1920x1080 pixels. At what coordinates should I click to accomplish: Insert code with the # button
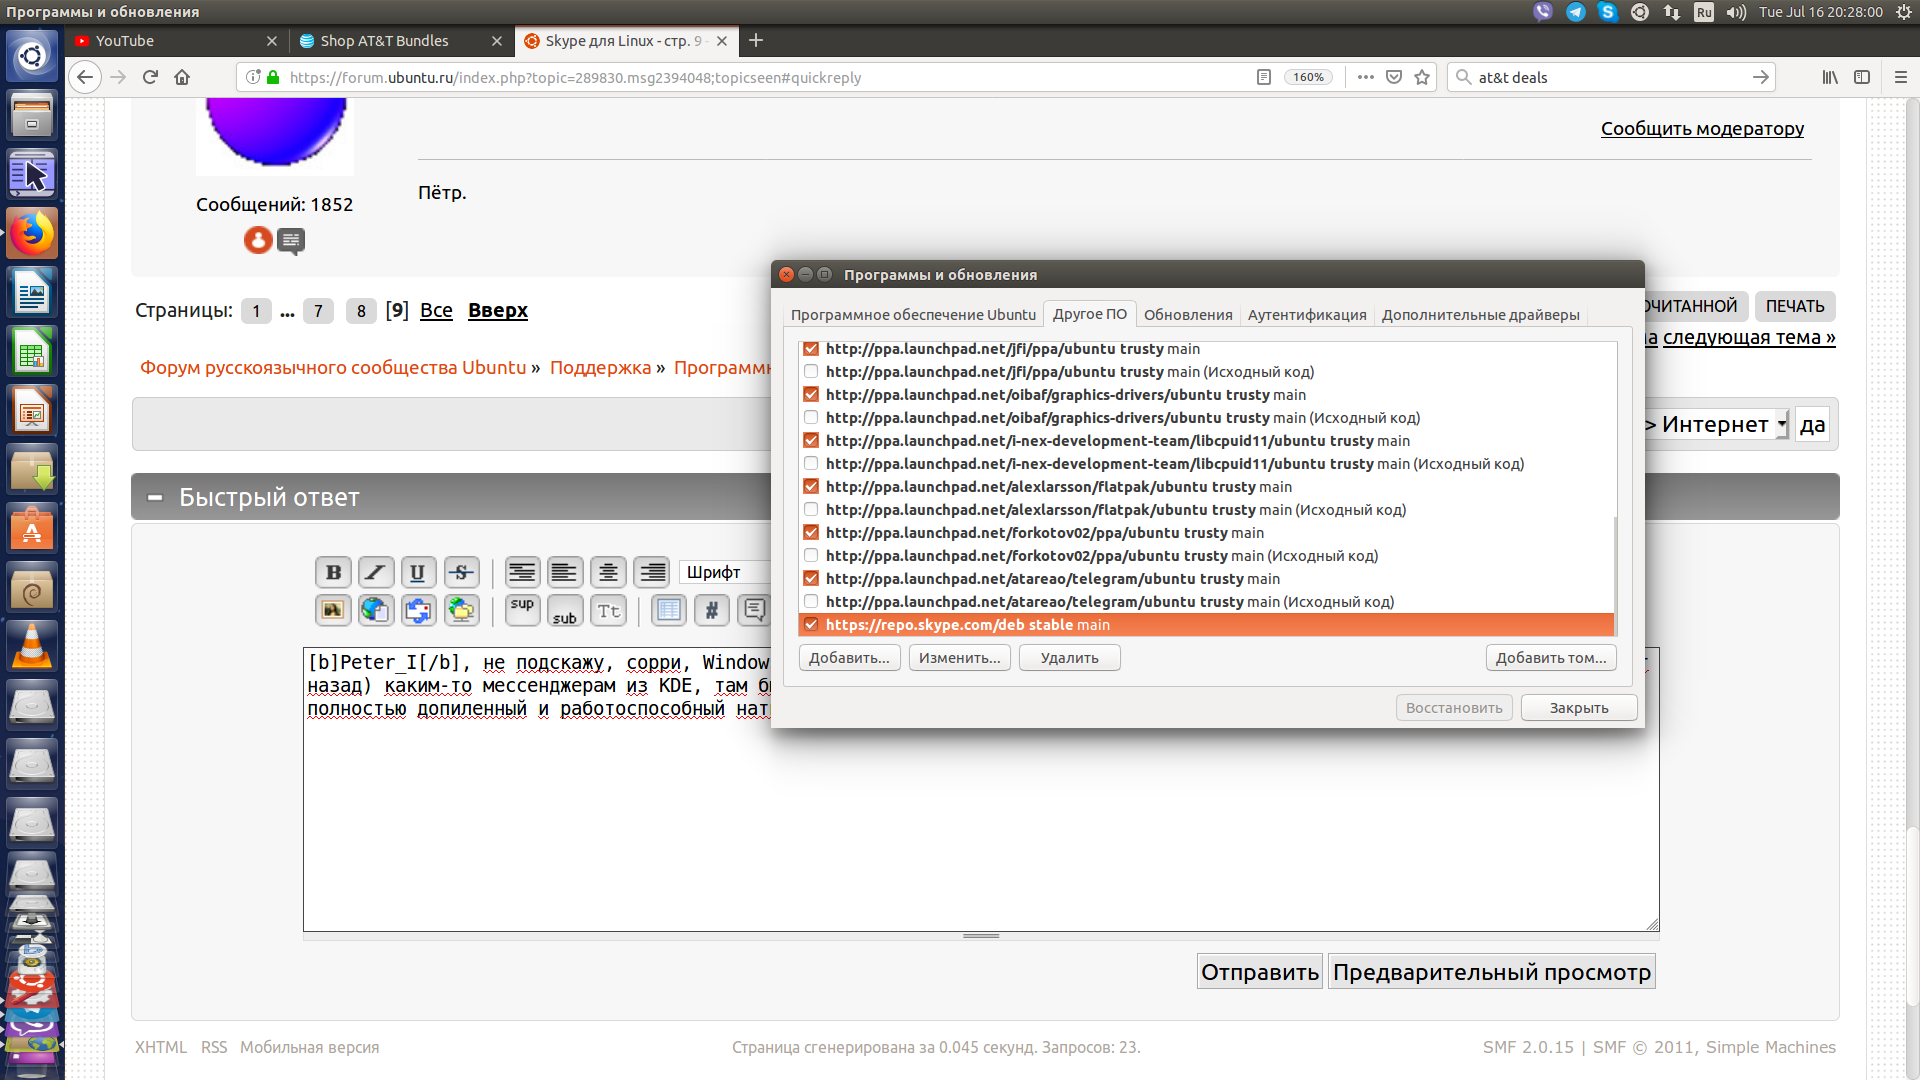711,610
